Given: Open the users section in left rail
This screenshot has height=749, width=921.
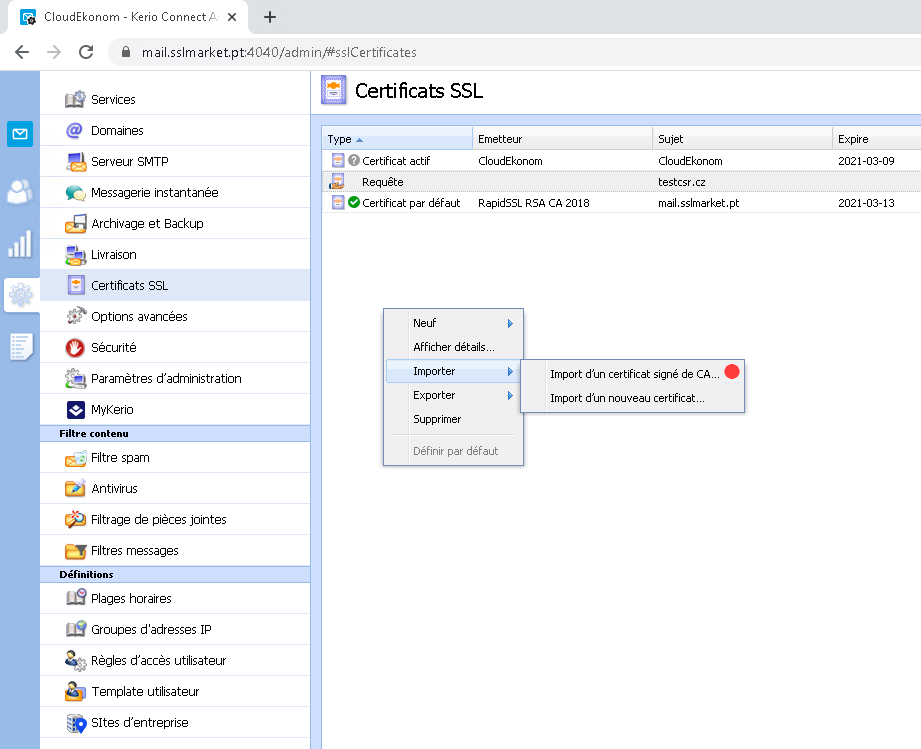Looking at the screenshot, I should point(20,191).
